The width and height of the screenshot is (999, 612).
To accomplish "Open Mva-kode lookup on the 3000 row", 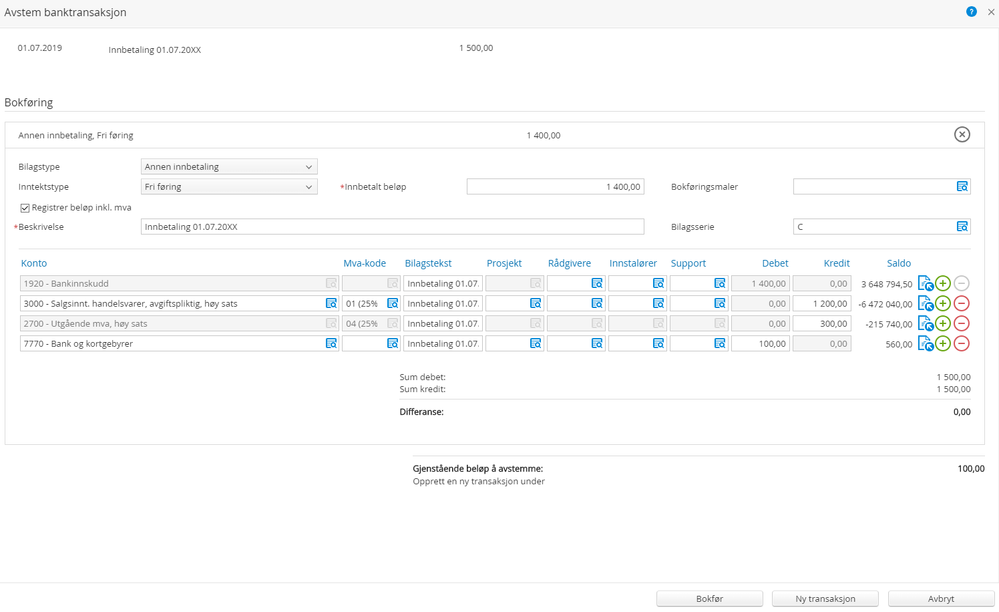I will pyautogui.click(x=393, y=303).
